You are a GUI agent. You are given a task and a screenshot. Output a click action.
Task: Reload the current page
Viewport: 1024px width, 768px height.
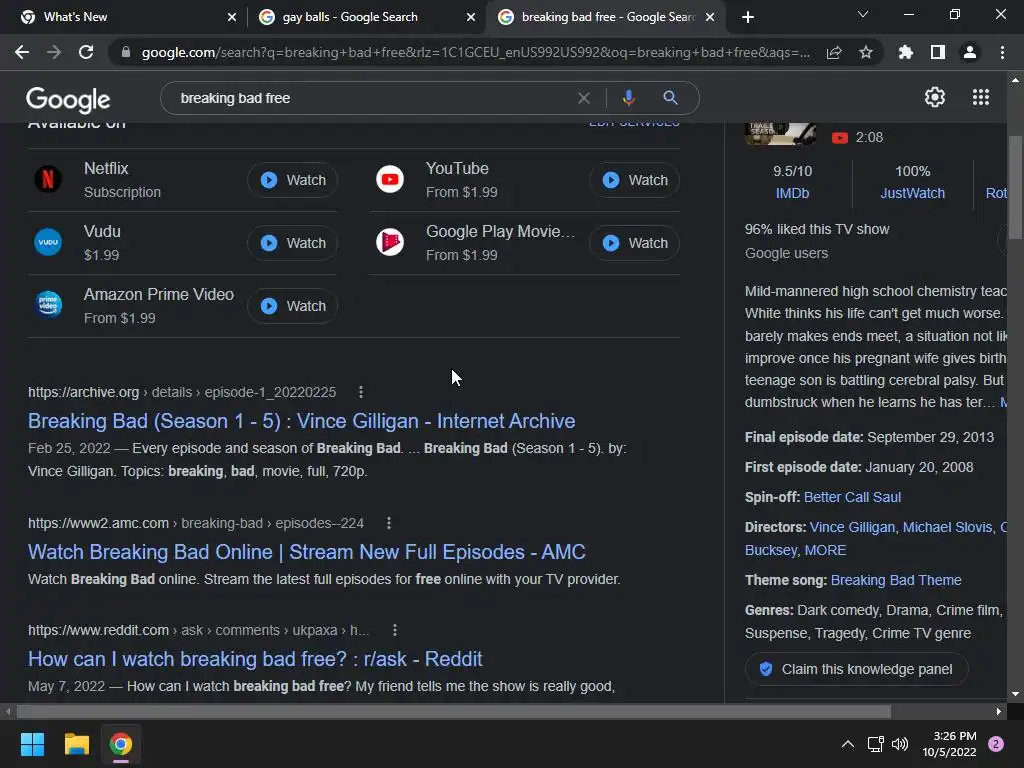coord(86,52)
